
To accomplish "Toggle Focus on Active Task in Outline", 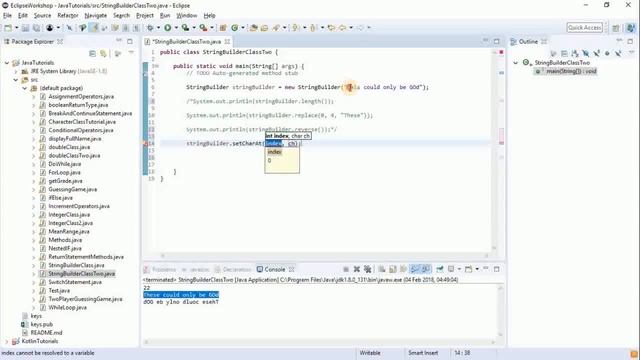I will pyautogui.click(x=553, y=53).
